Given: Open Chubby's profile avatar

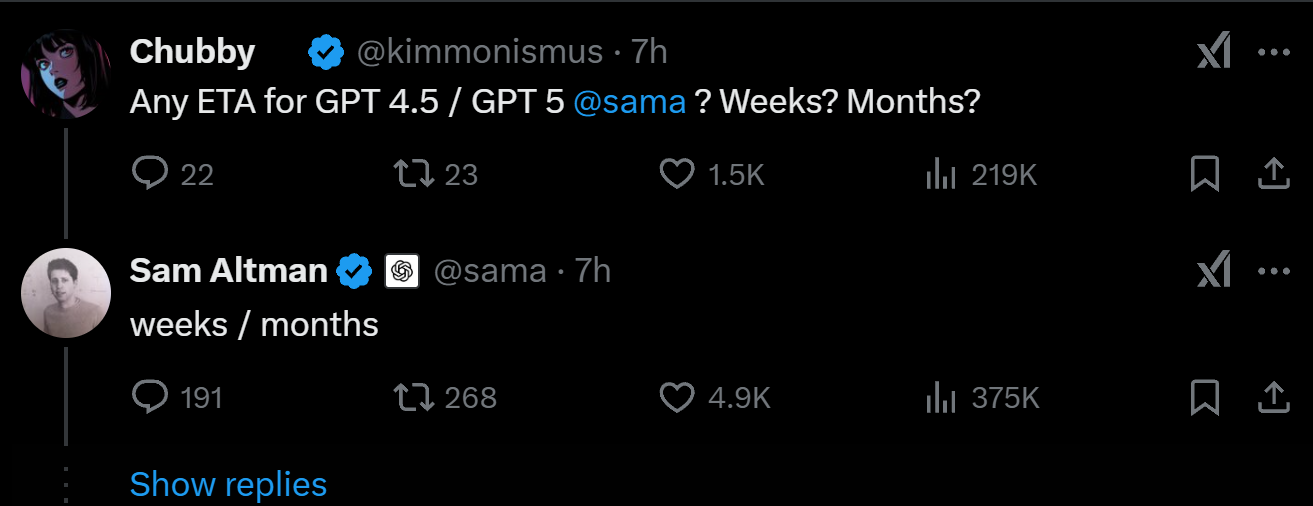Looking at the screenshot, I should (66, 75).
